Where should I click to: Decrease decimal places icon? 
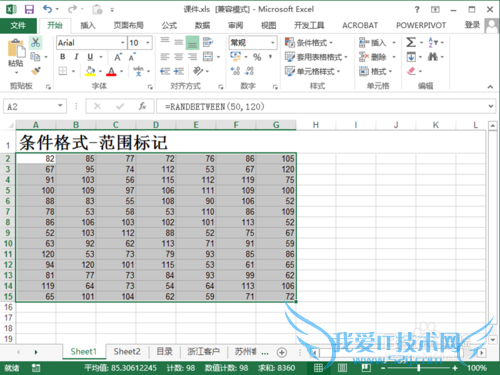(x=249, y=71)
